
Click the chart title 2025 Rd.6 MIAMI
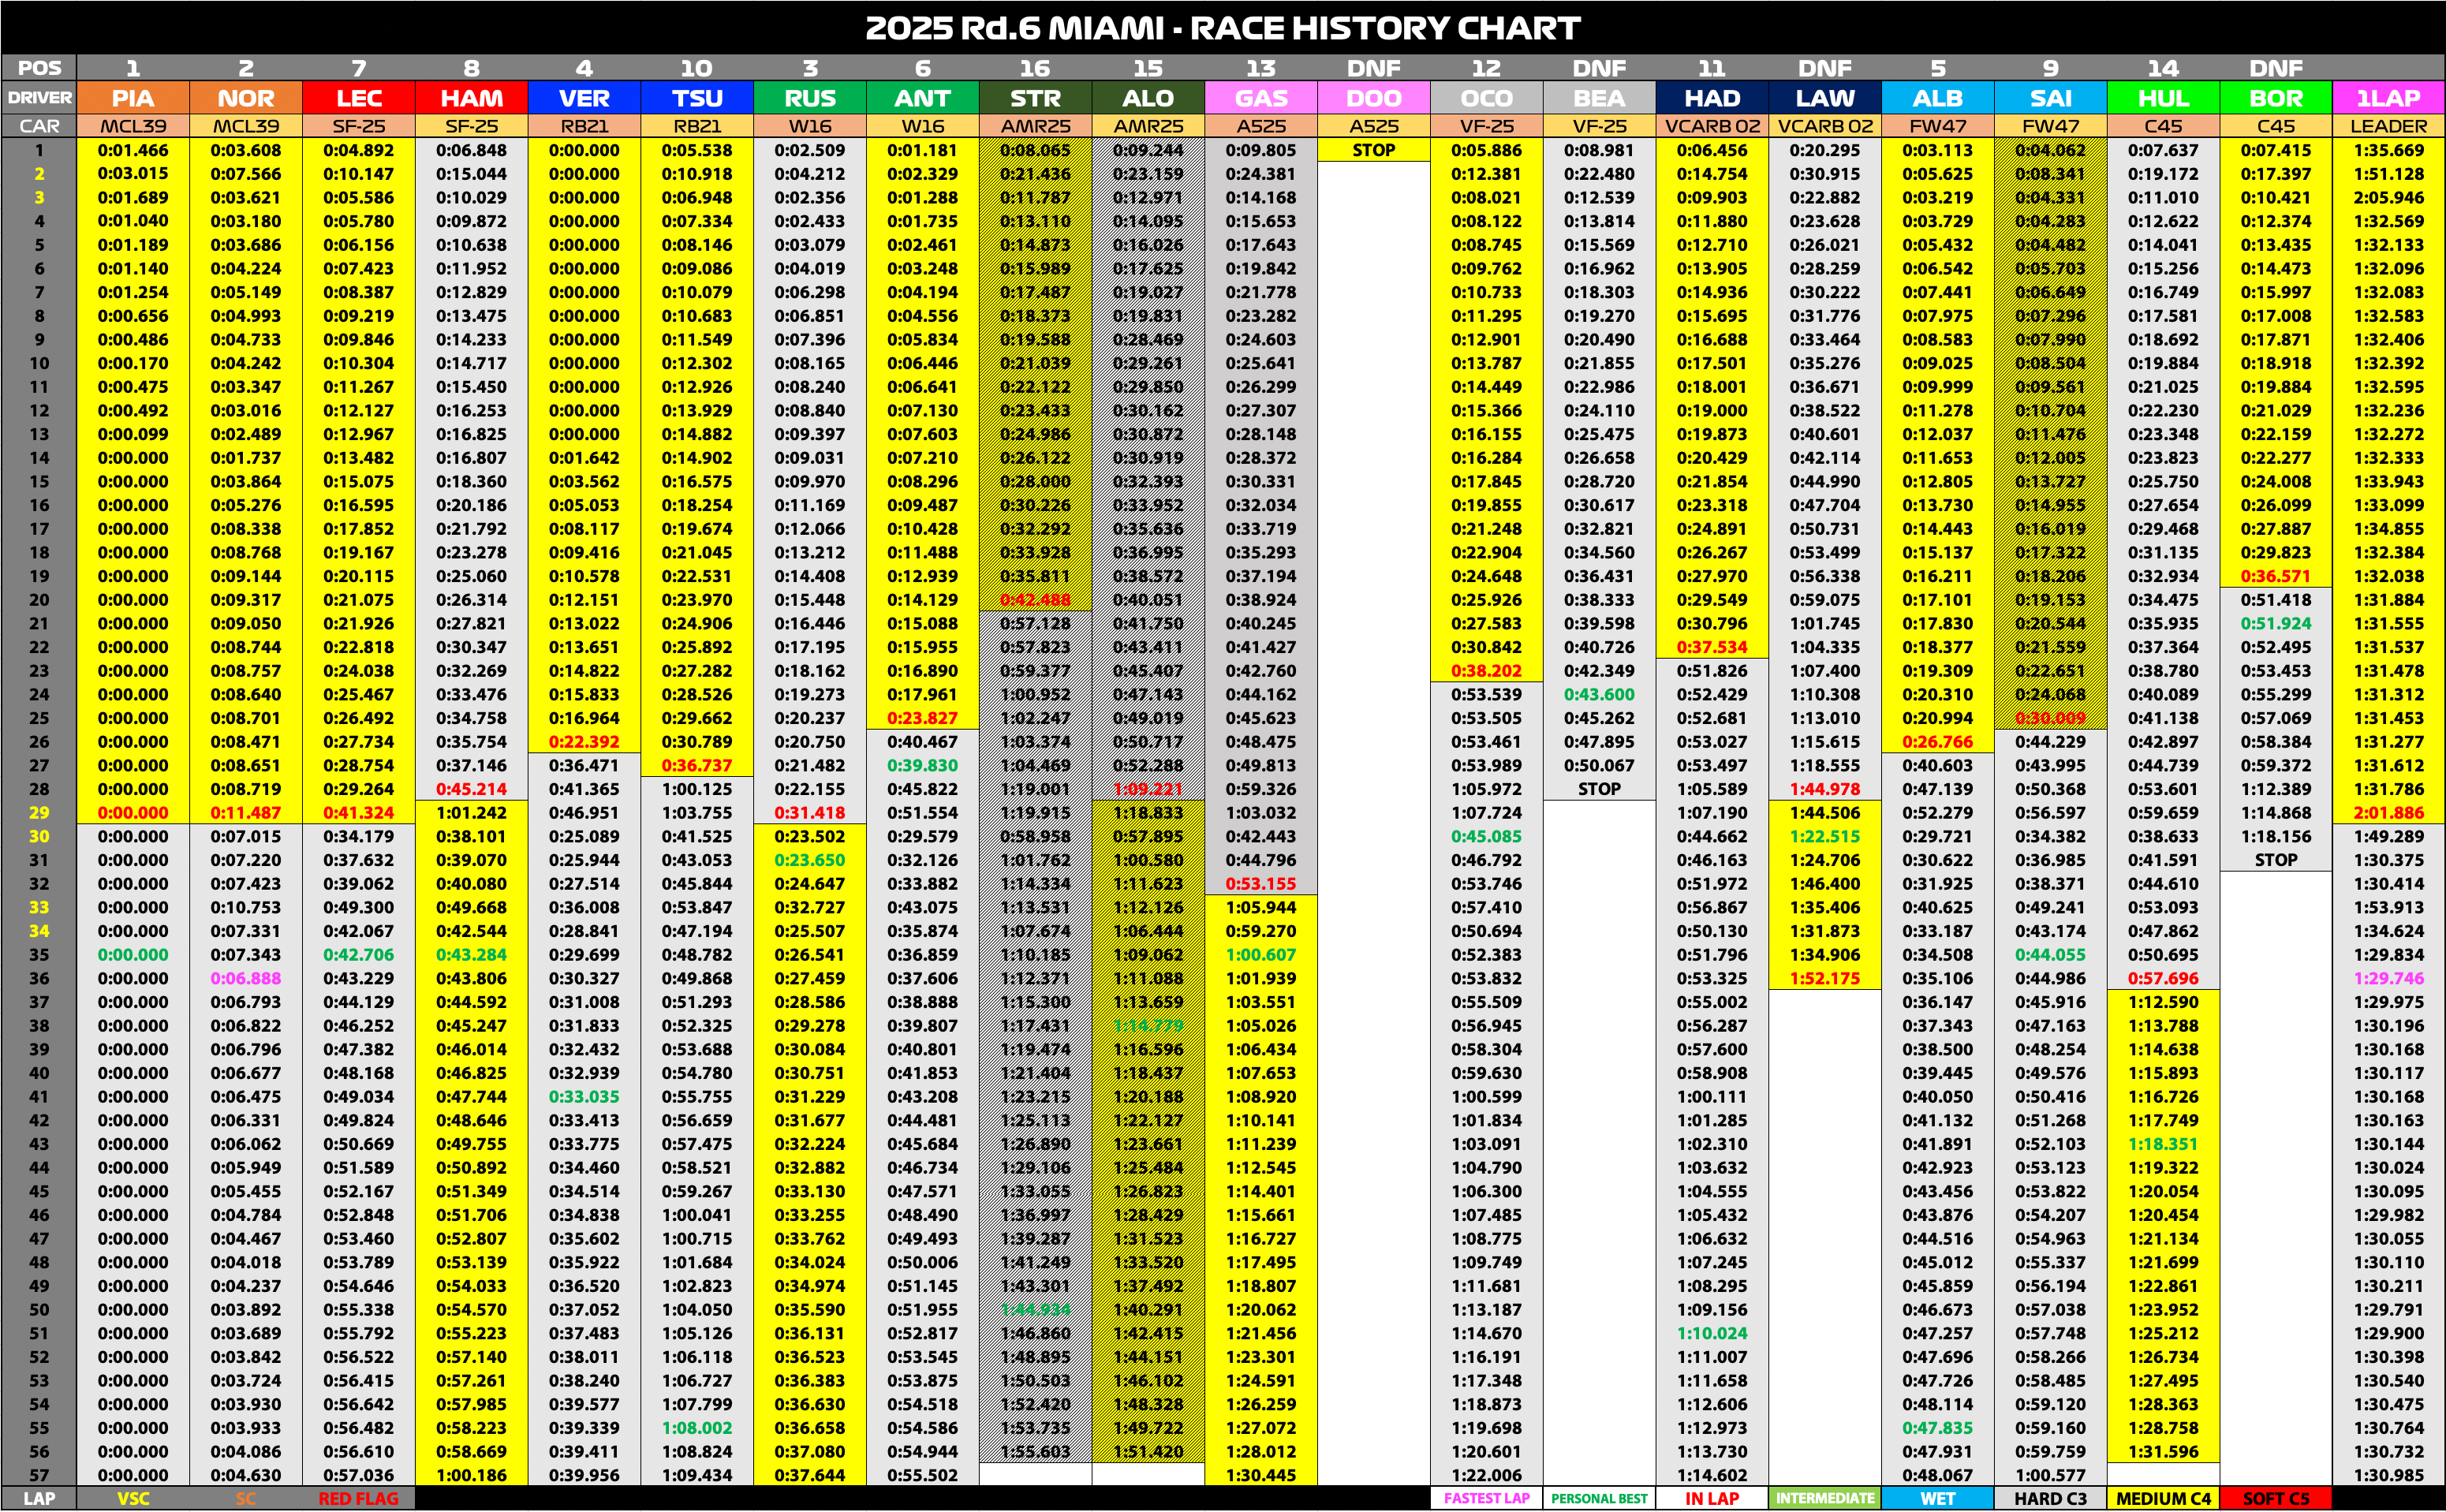(1223, 27)
